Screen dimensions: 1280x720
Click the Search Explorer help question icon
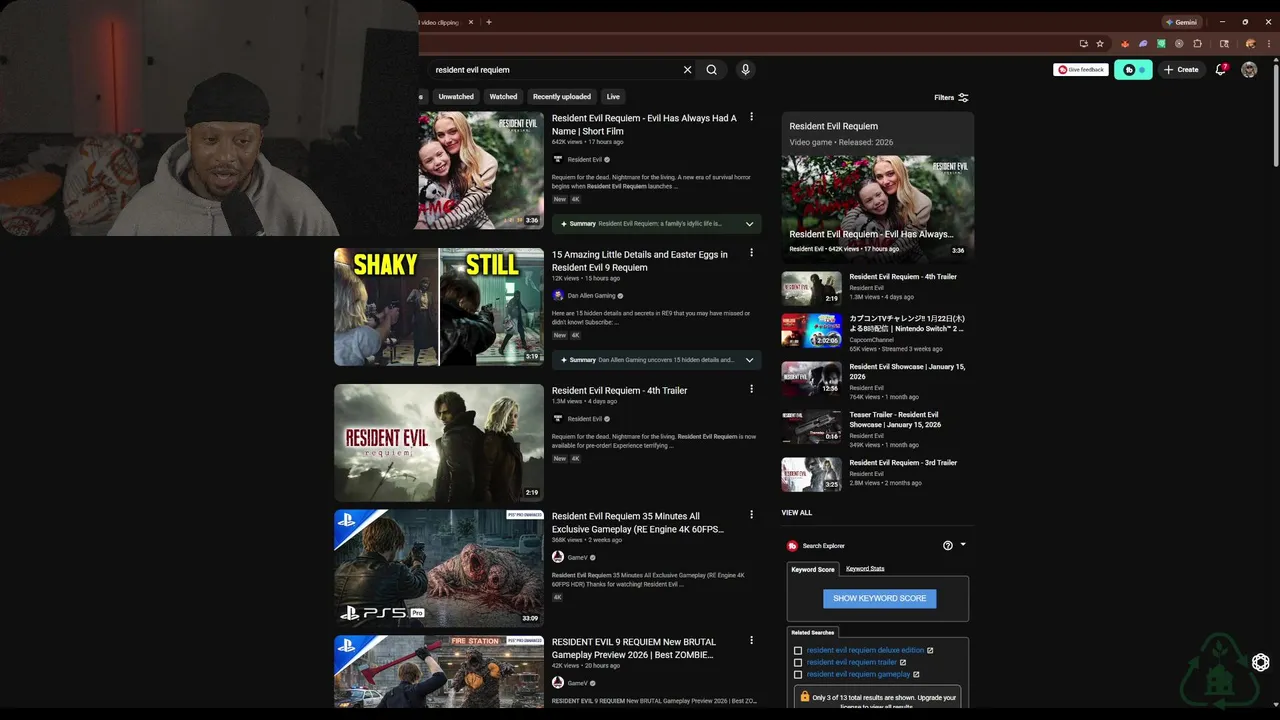tap(948, 546)
